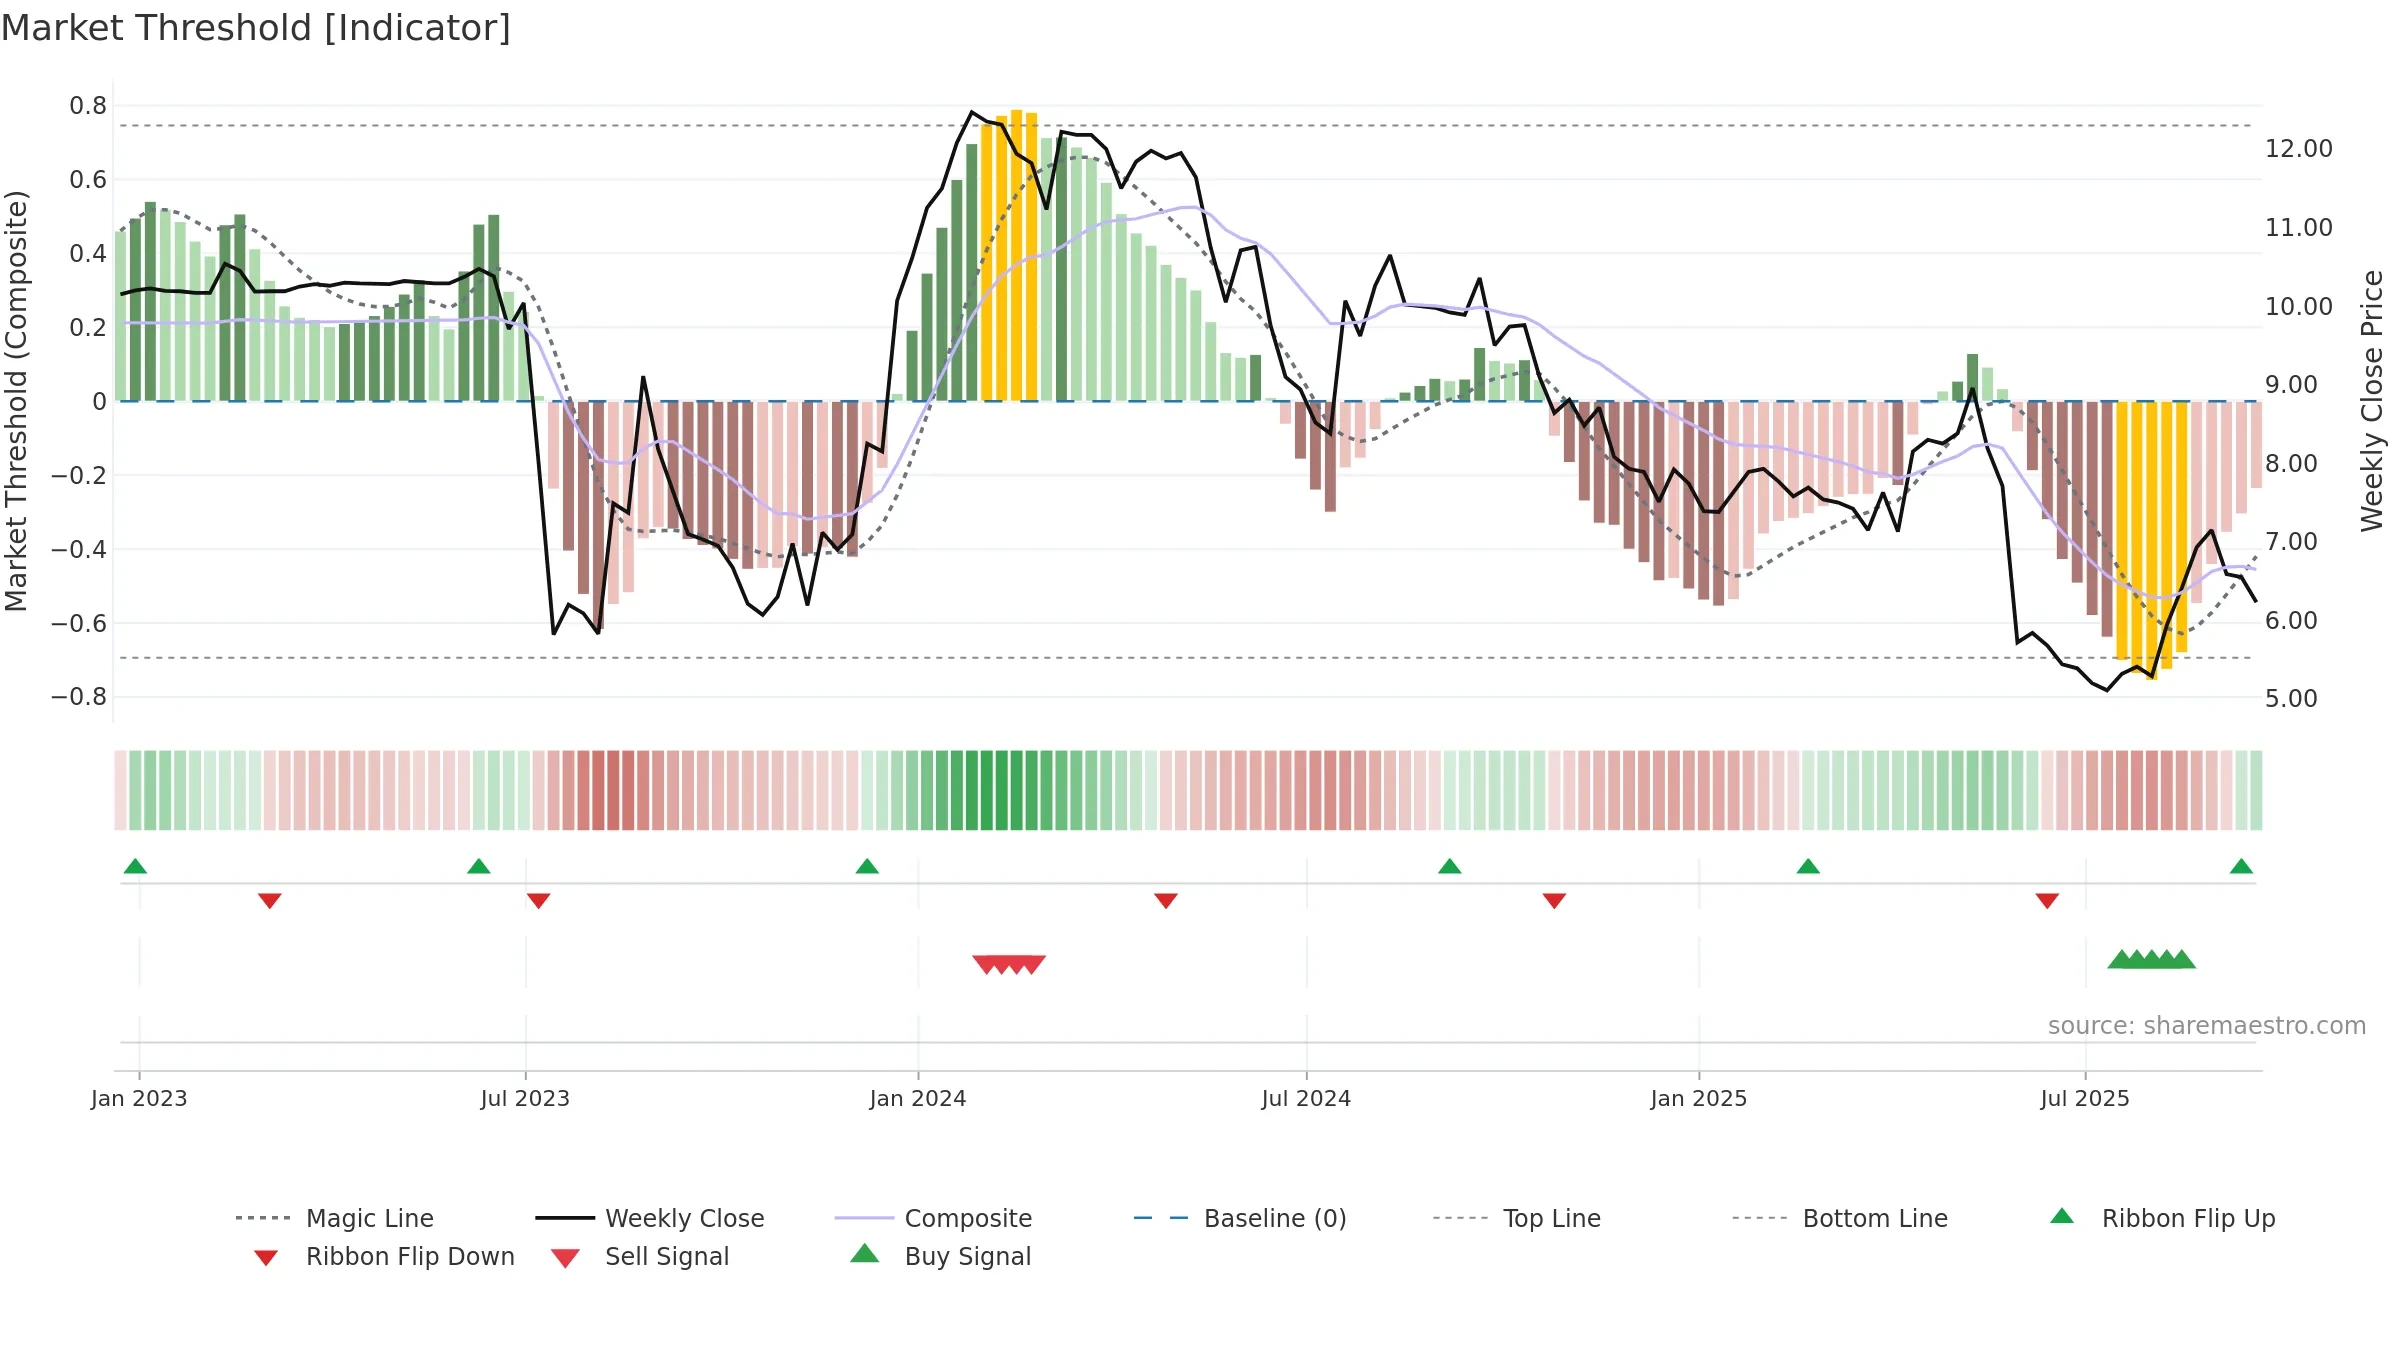Click the ribbon flip up marker after Jan 2025
The image size is (2400, 1350).
[x=1808, y=866]
